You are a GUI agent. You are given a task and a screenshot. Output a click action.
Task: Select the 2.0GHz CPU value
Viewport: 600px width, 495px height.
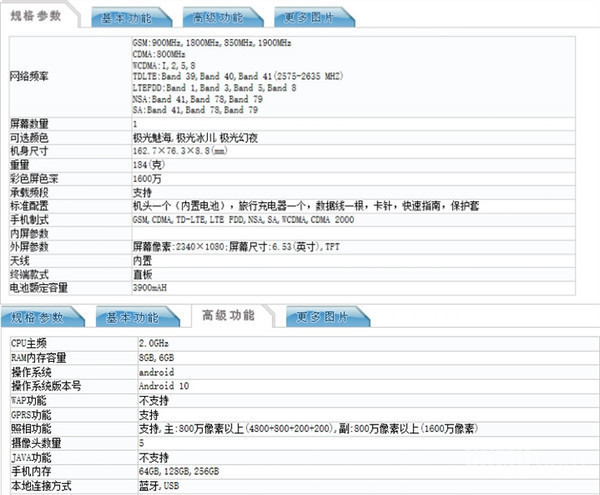[x=154, y=343]
